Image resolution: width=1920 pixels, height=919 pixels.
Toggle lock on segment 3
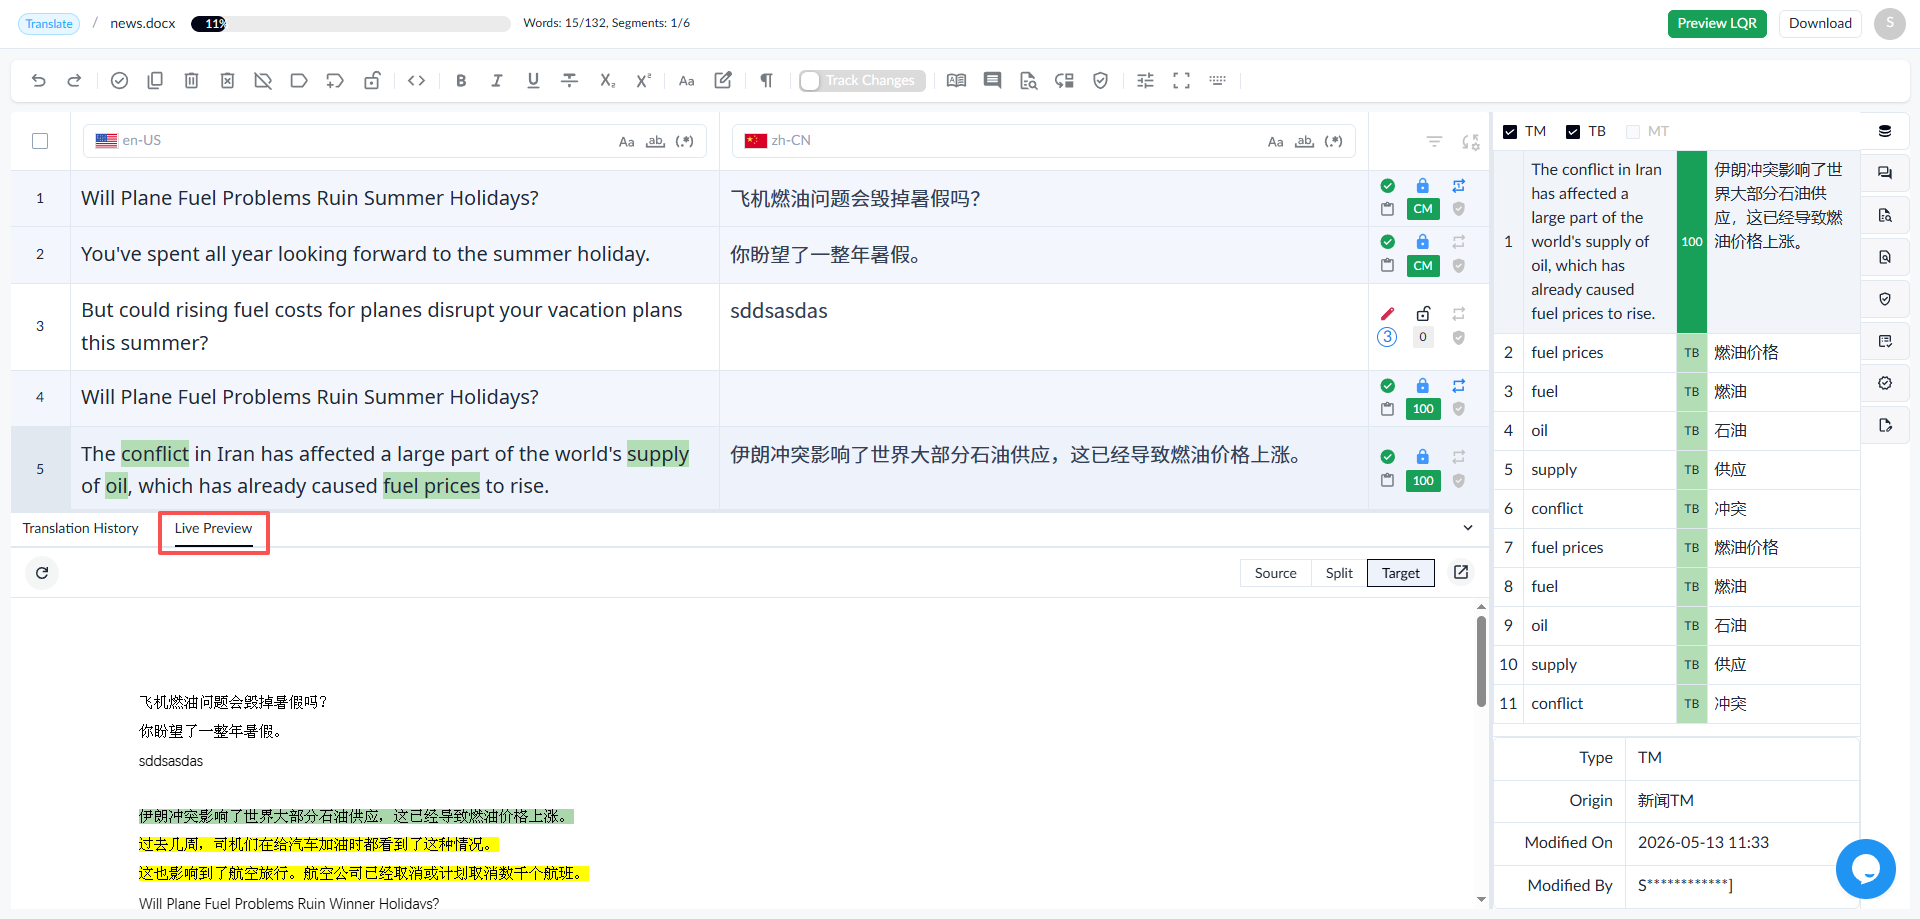(1423, 313)
